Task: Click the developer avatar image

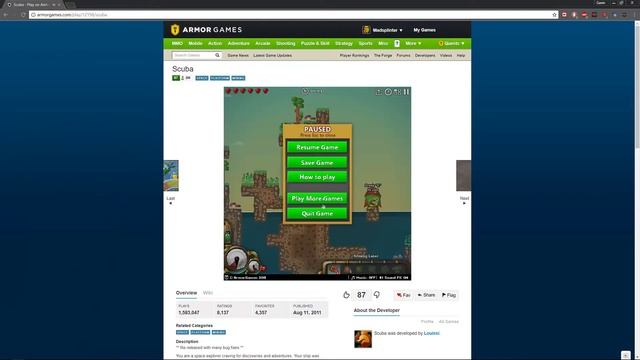Action: (363, 339)
